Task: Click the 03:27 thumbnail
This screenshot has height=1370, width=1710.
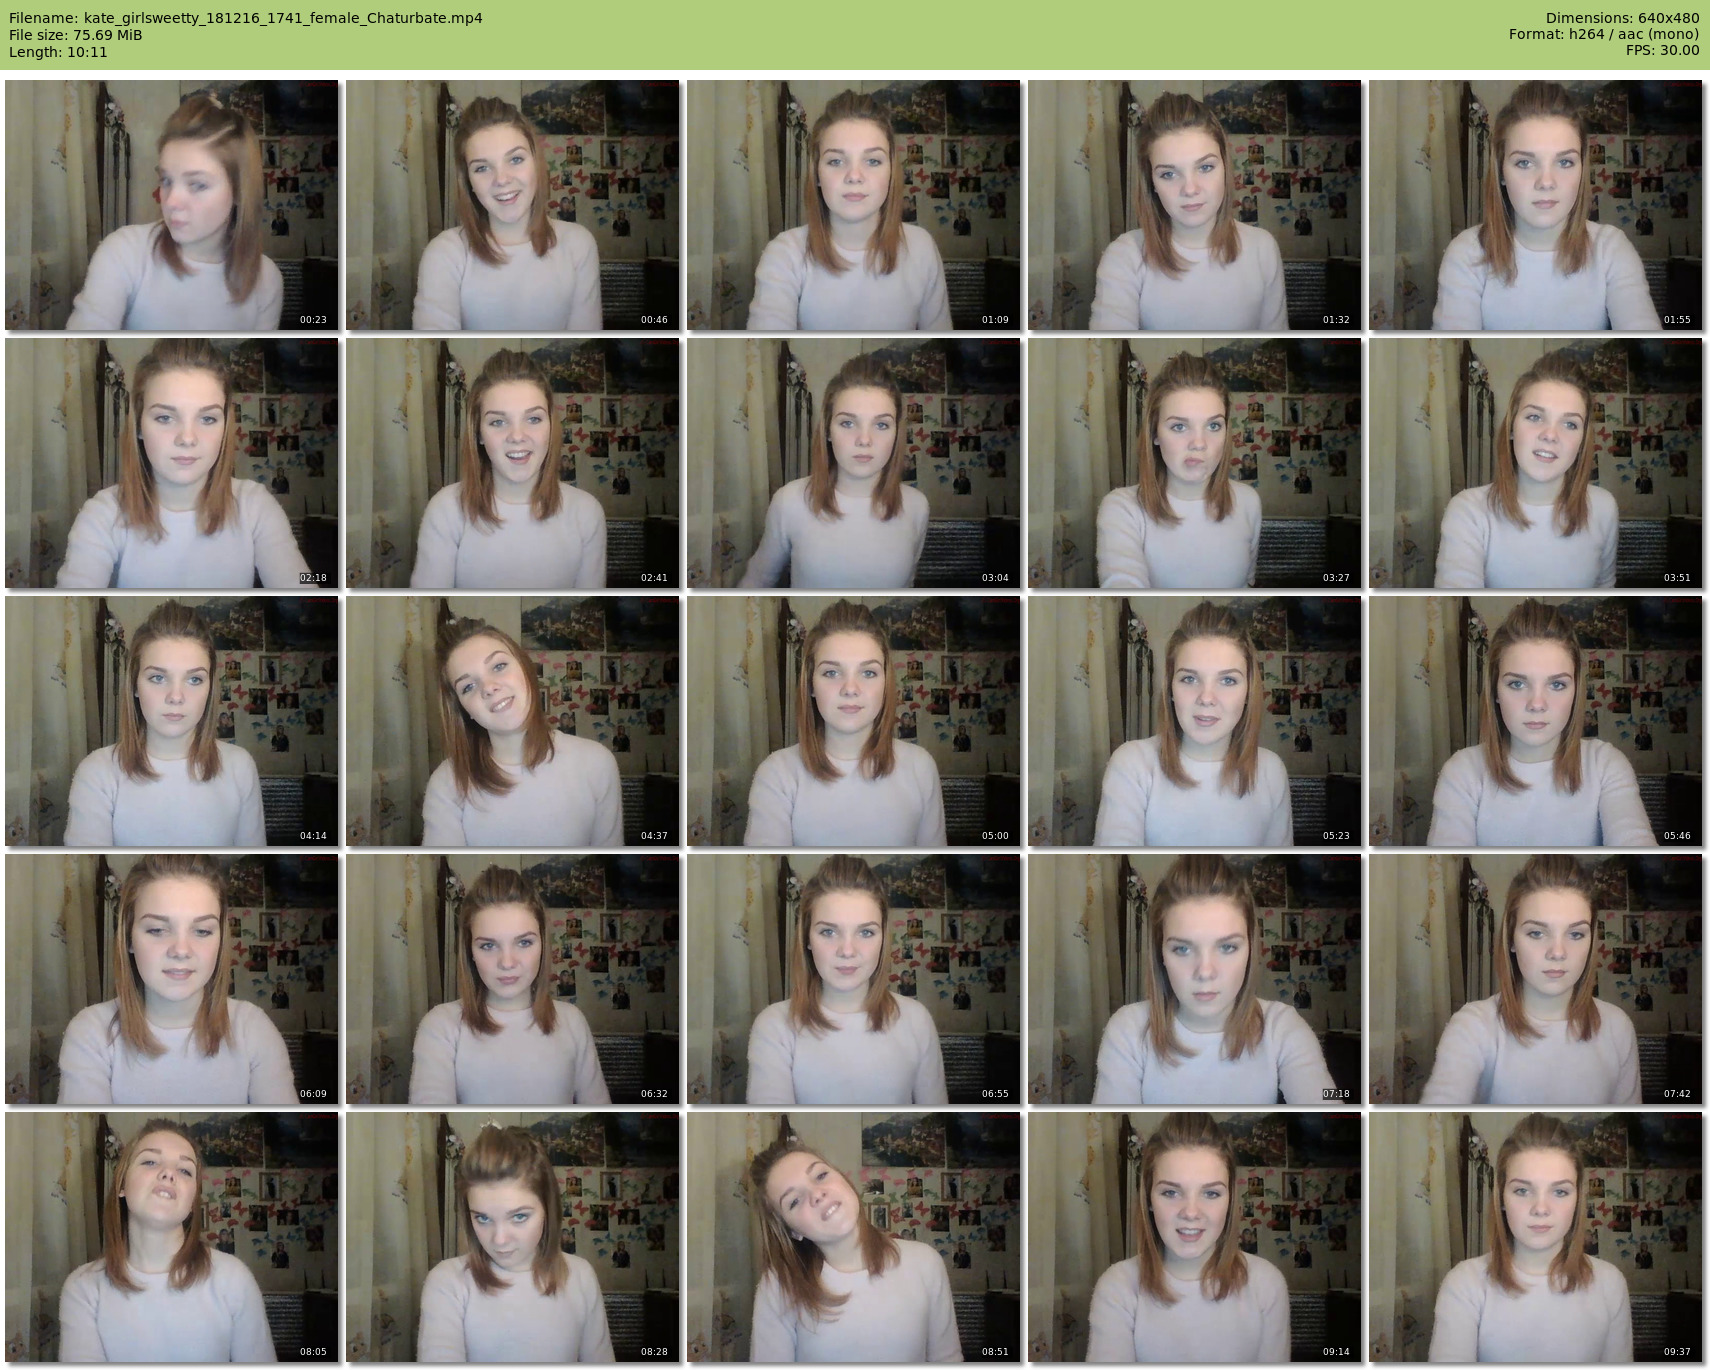Action: (x=1194, y=463)
